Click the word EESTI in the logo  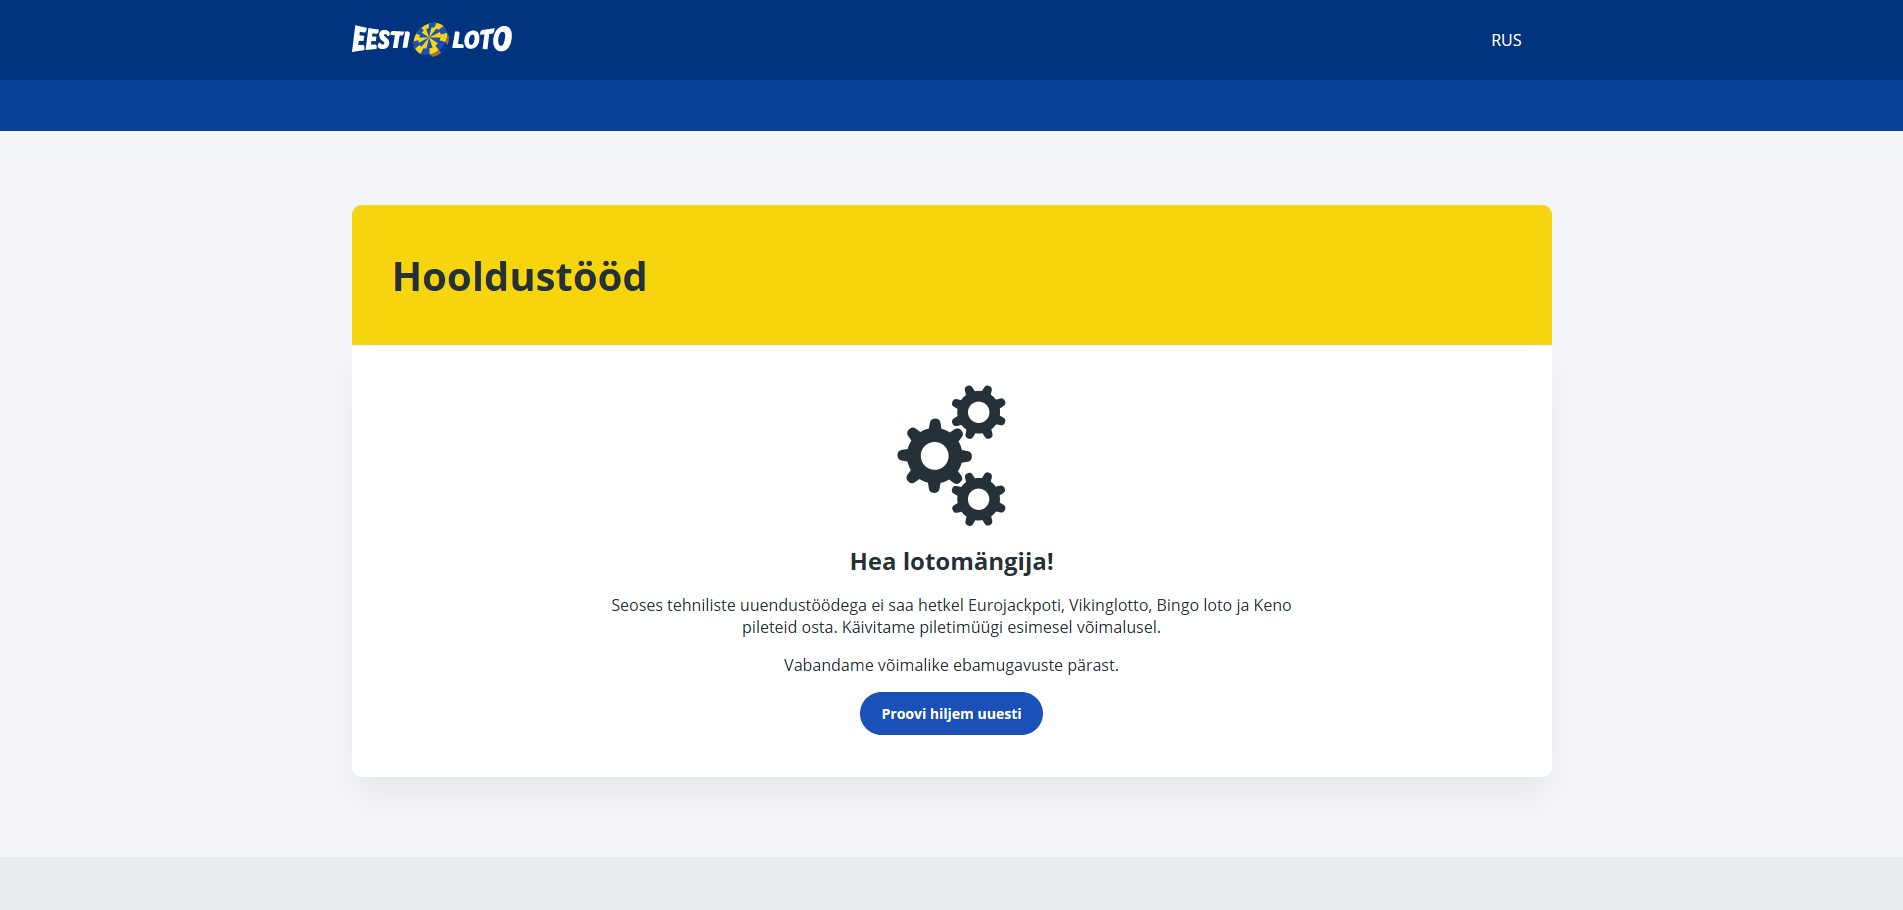pyautogui.click(x=380, y=40)
